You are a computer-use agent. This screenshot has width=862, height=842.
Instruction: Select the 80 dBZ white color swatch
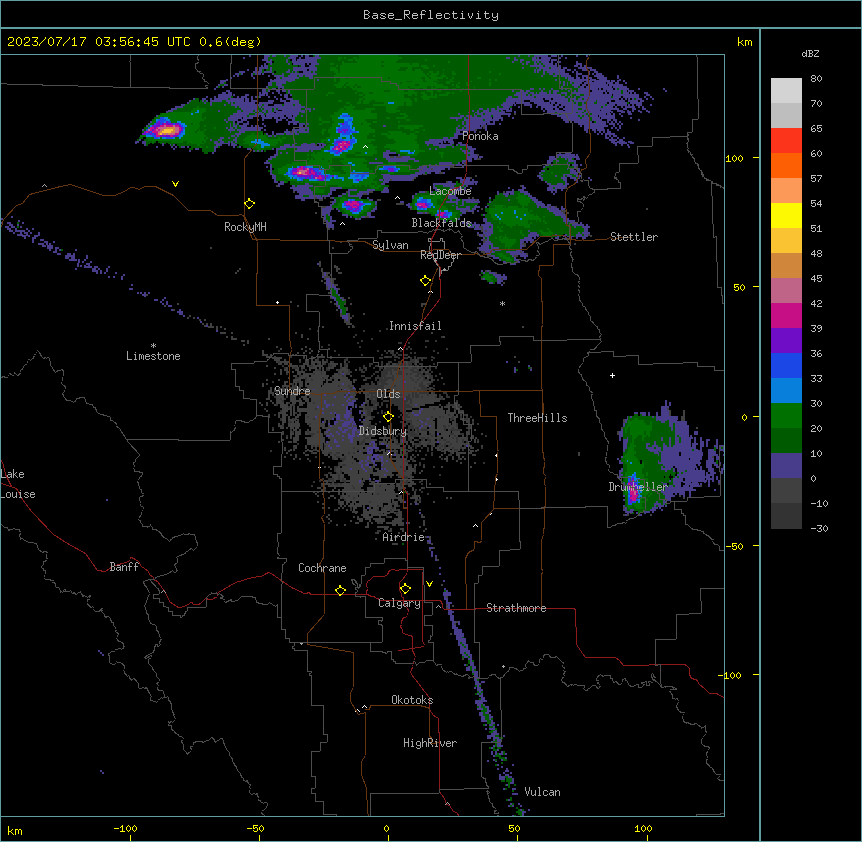[x=786, y=90]
